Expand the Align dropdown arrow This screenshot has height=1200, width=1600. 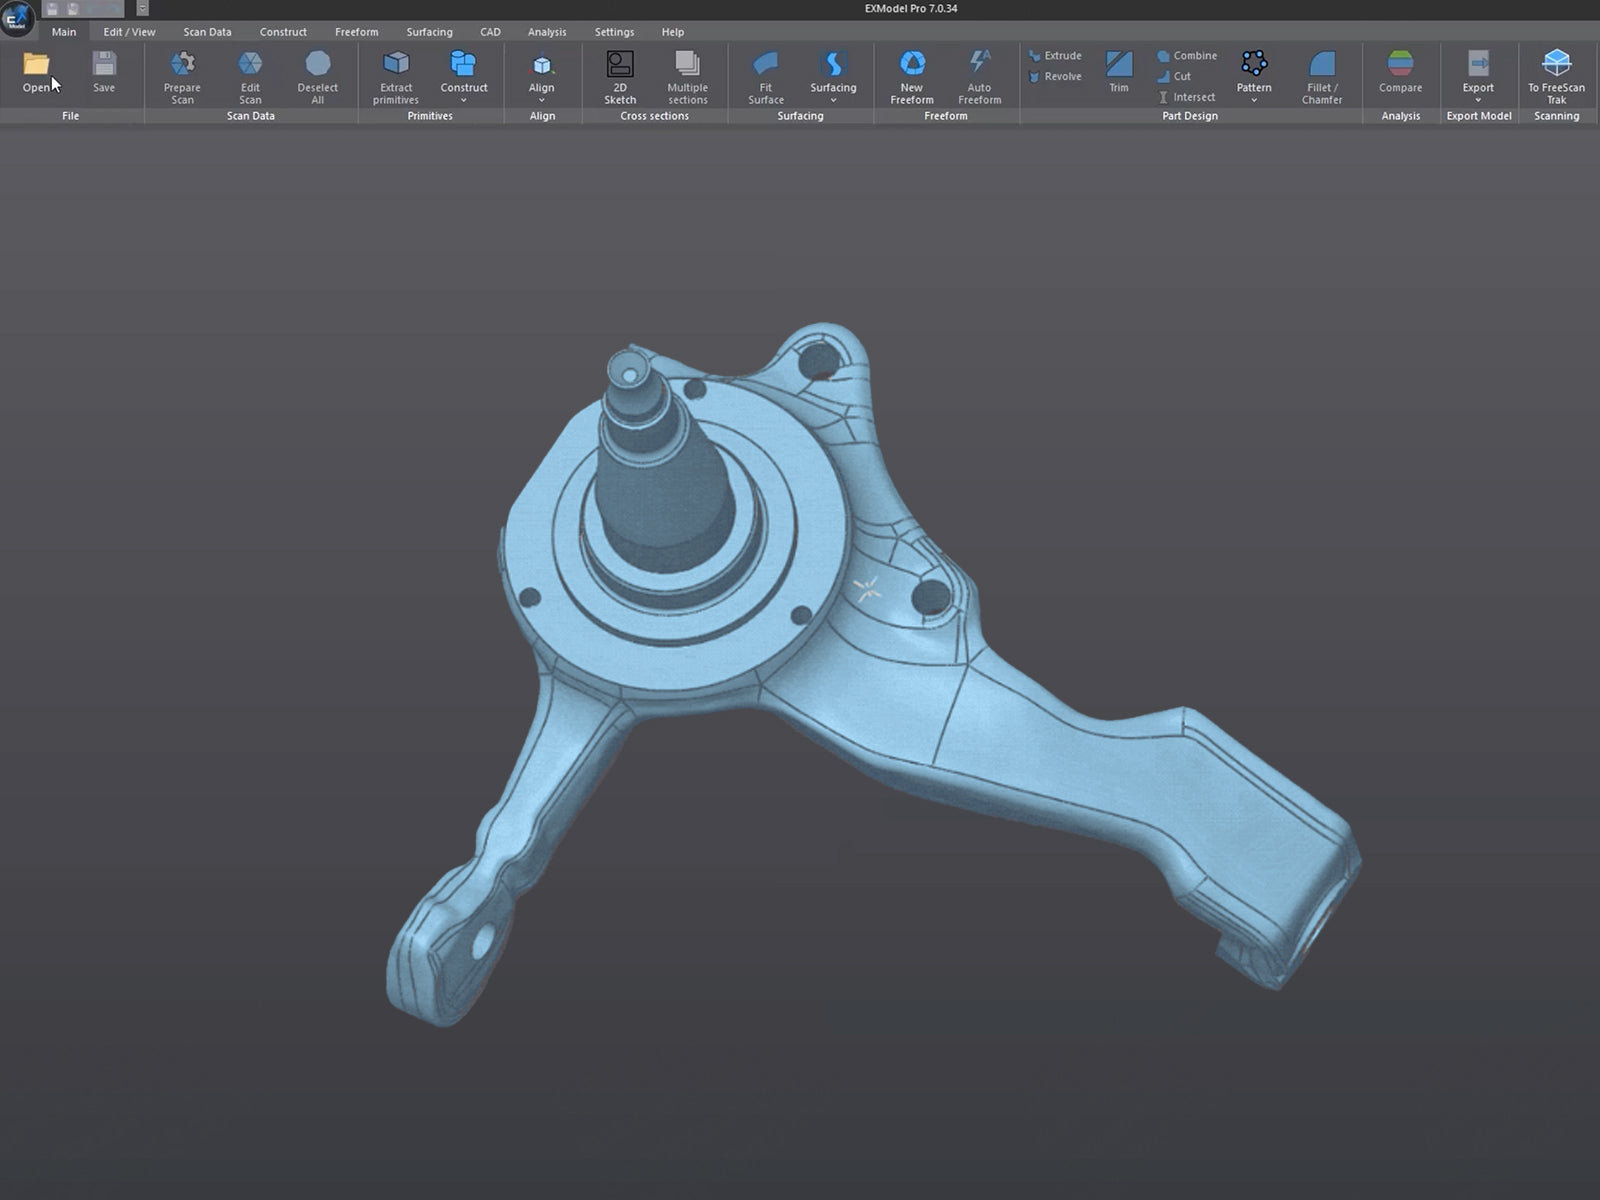tap(542, 100)
